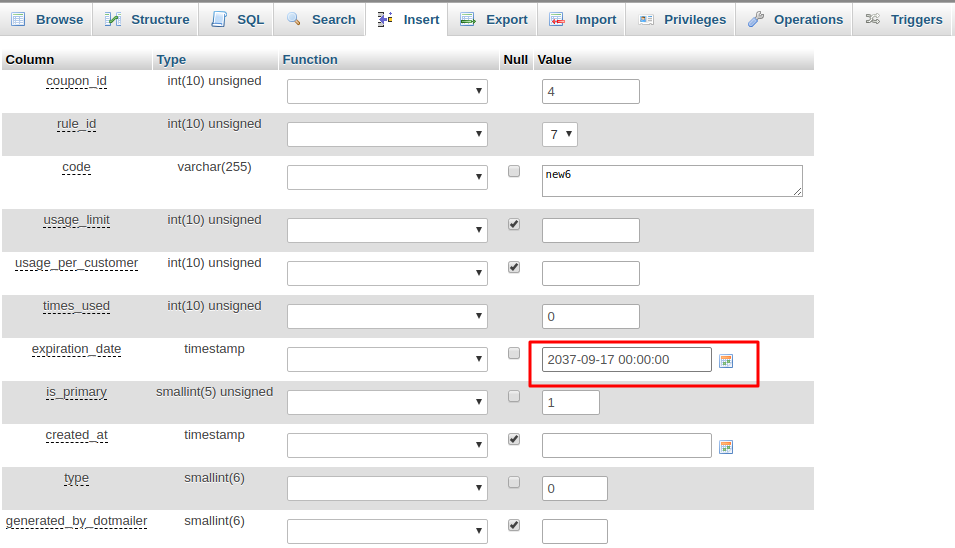Open Function dropdown for expiration_date
This screenshot has height=548, width=955.
pos(387,359)
